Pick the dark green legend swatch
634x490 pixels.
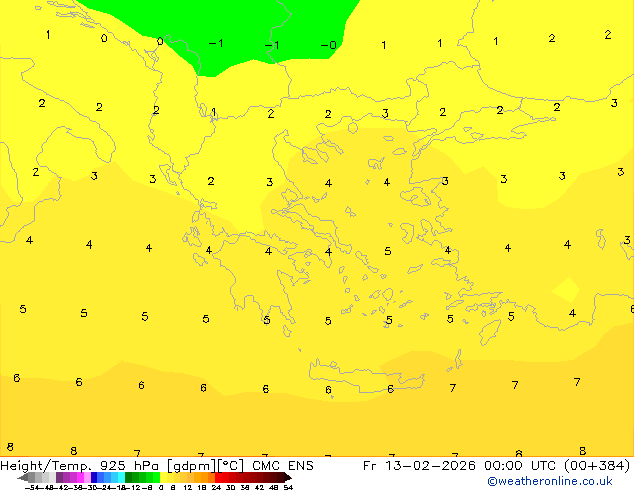128,477
